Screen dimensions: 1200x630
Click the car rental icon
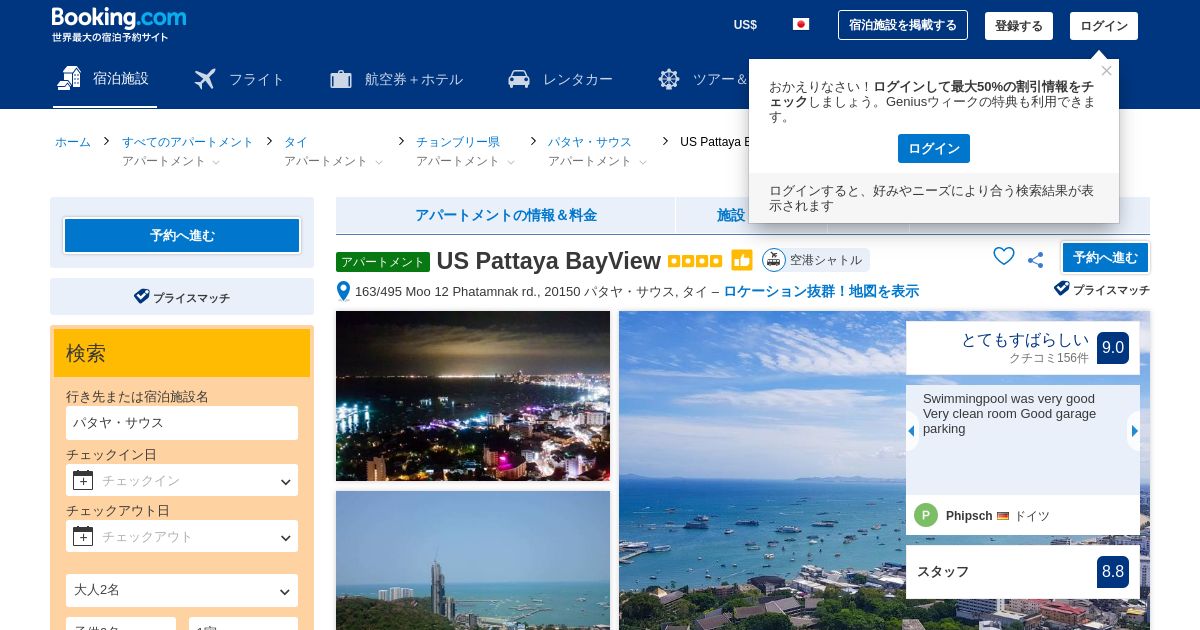point(518,79)
